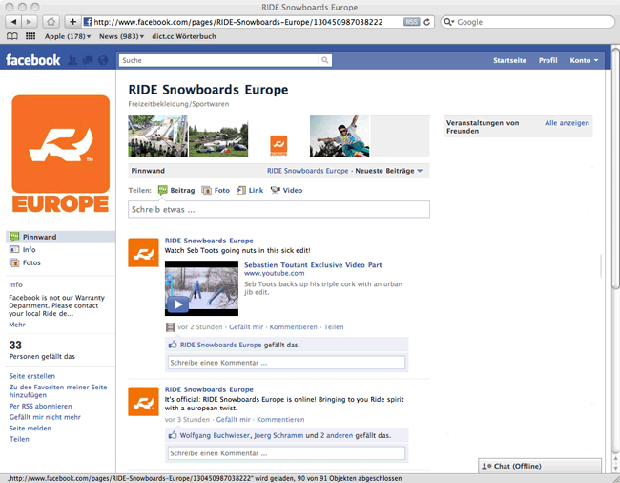Click Gefällt mir nicht mehr link

pos(45,417)
